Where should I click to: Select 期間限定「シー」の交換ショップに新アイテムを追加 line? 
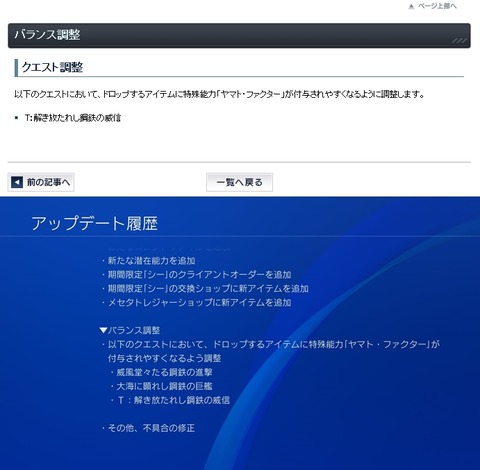[x=208, y=288]
